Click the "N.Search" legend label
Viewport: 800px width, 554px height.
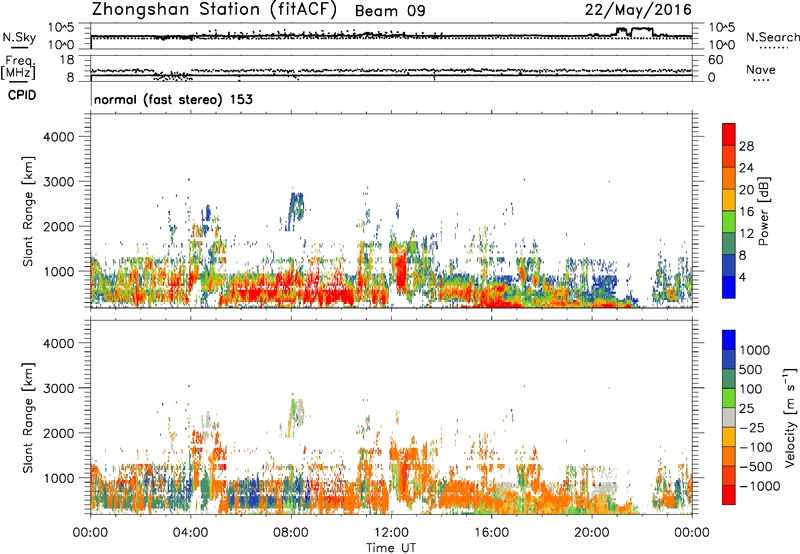(772, 37)
